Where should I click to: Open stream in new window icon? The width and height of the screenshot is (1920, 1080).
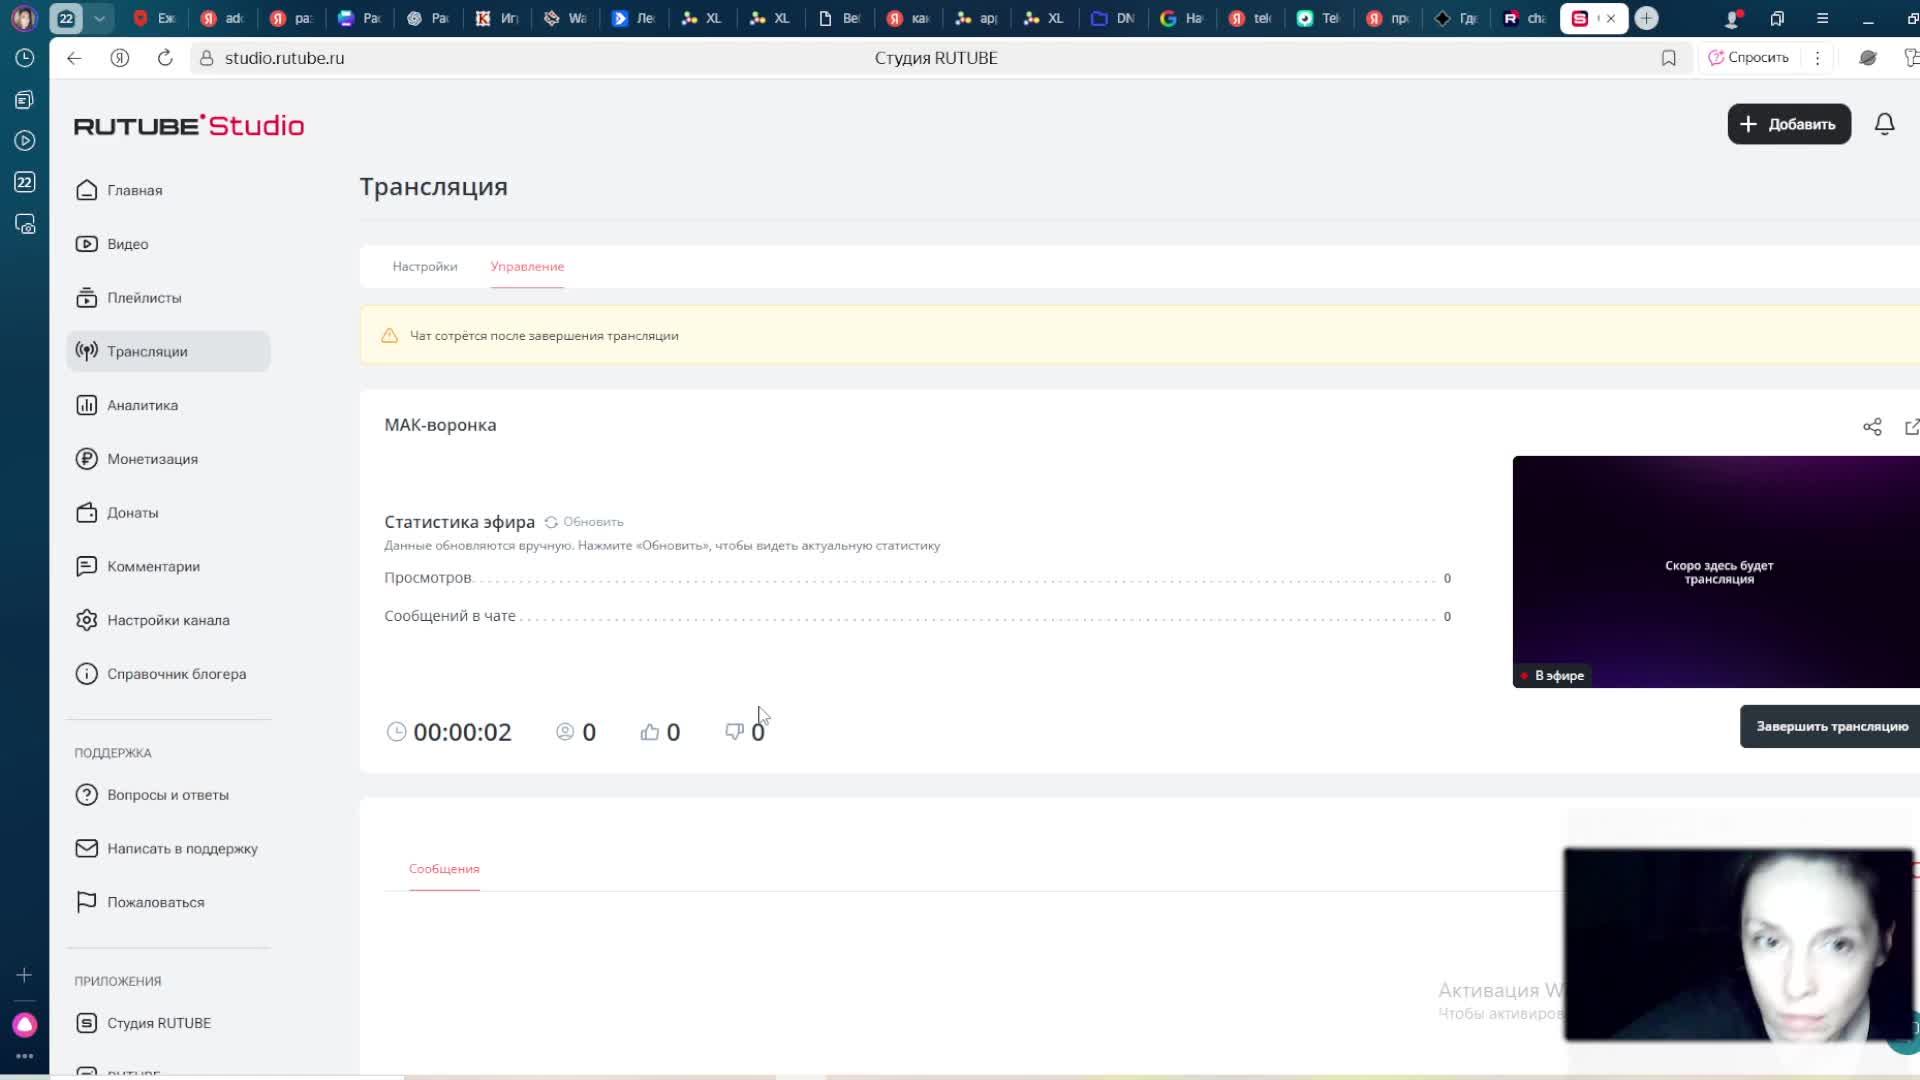point(1911,427)
